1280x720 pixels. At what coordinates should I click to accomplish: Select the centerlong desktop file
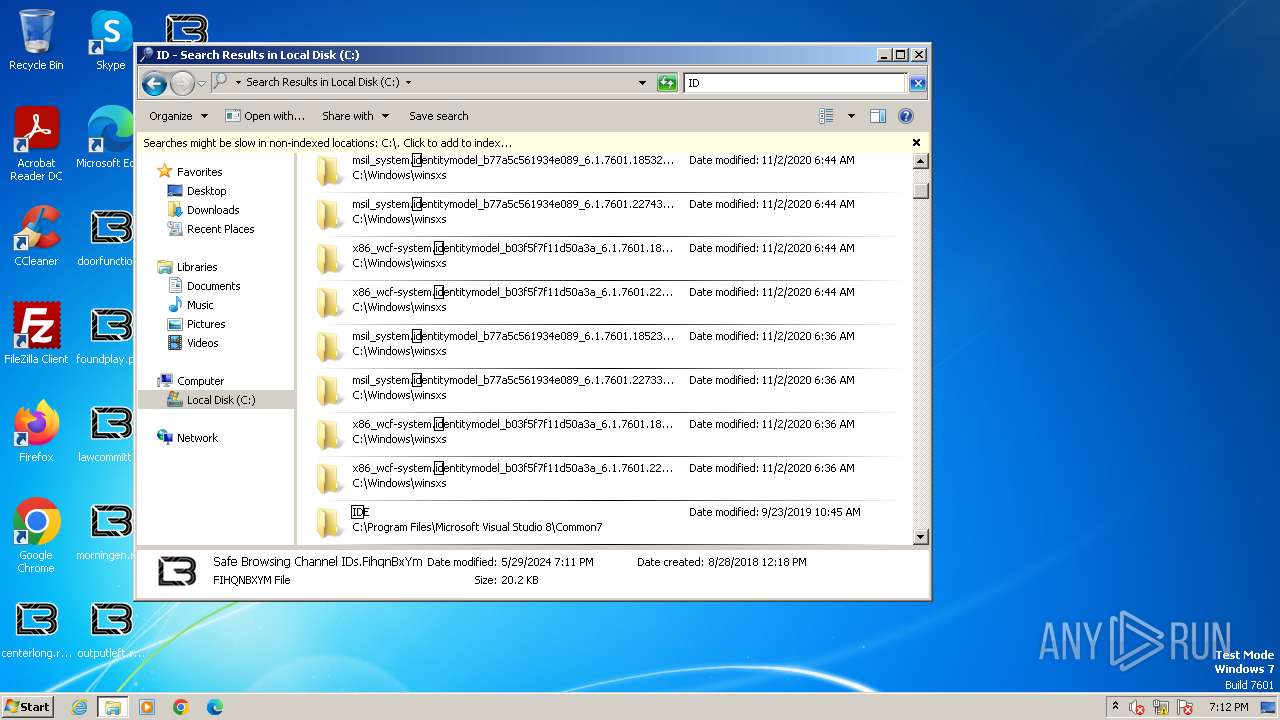pyautogui.click(x=36, y=628)
